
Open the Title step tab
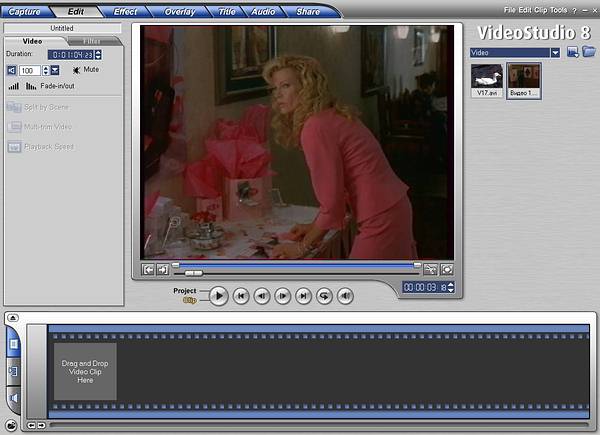(227, 12)
